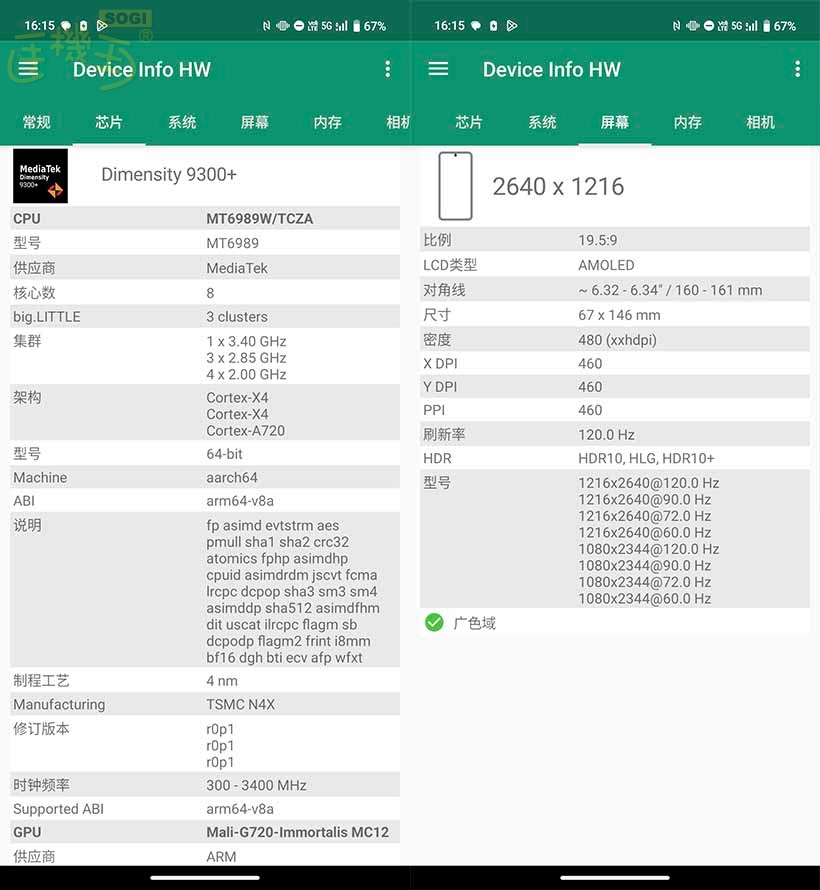This screenshot has width=820, height=890.
Task: Tap the Dimensity 9300+ heading
Action: (169, 174)
